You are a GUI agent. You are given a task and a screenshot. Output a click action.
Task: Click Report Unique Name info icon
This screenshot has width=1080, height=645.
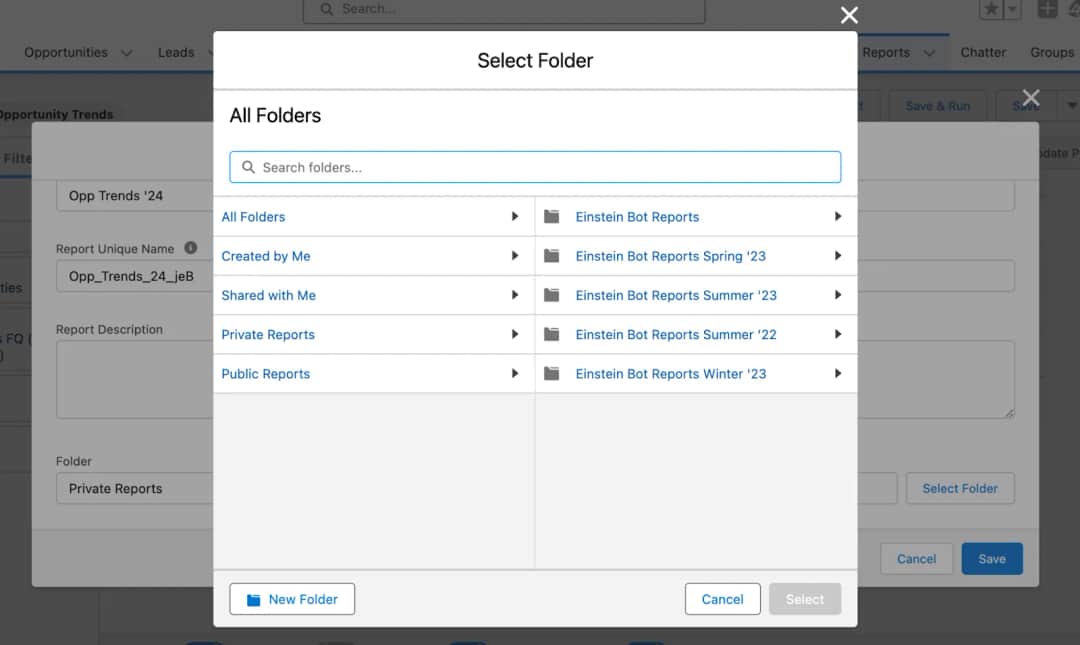[x=191, y=248]
